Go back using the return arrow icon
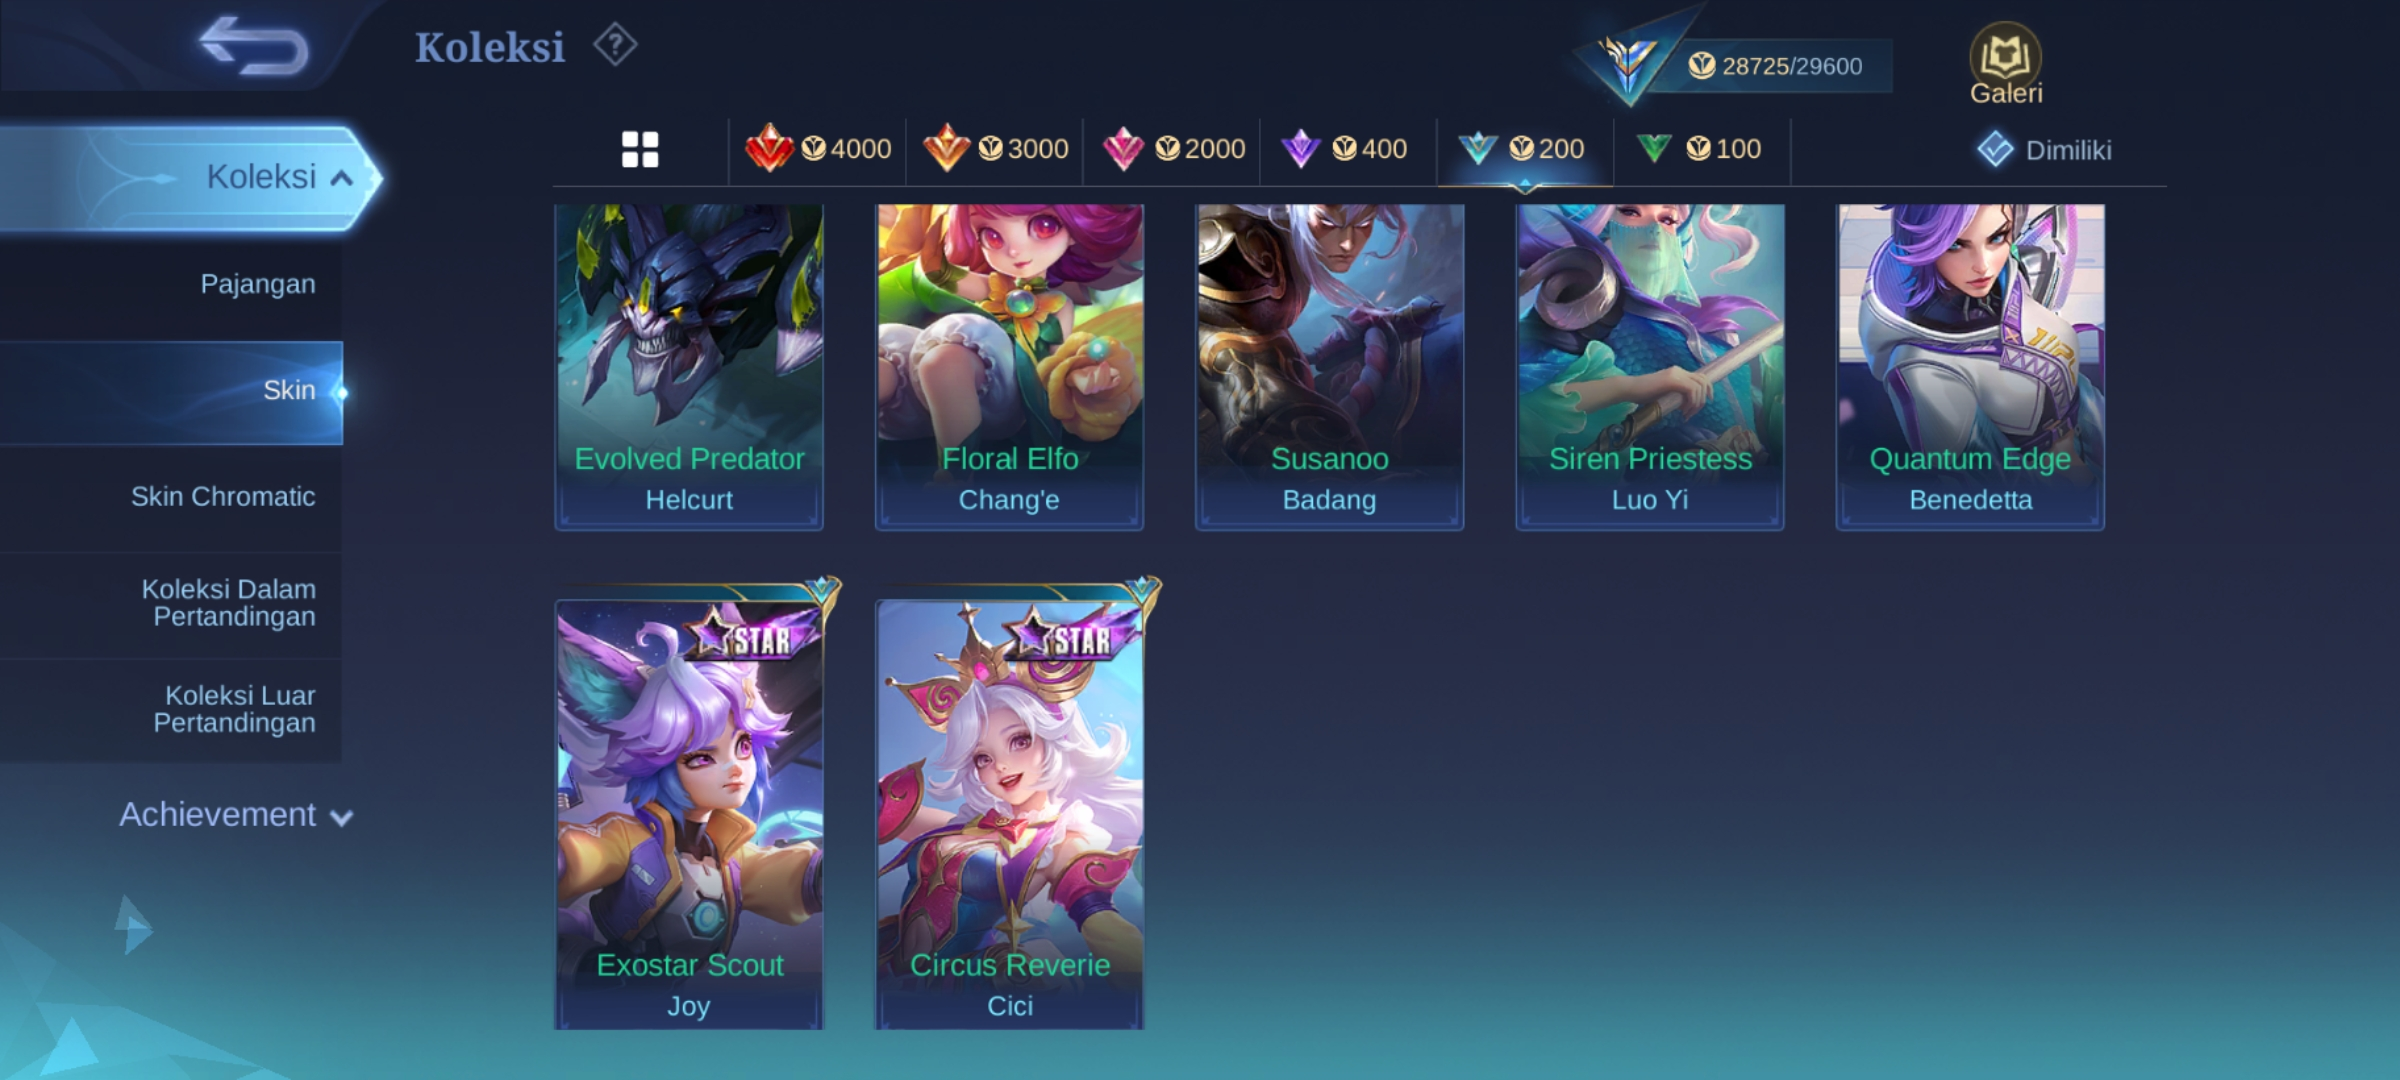 click(x=253, y=46)
